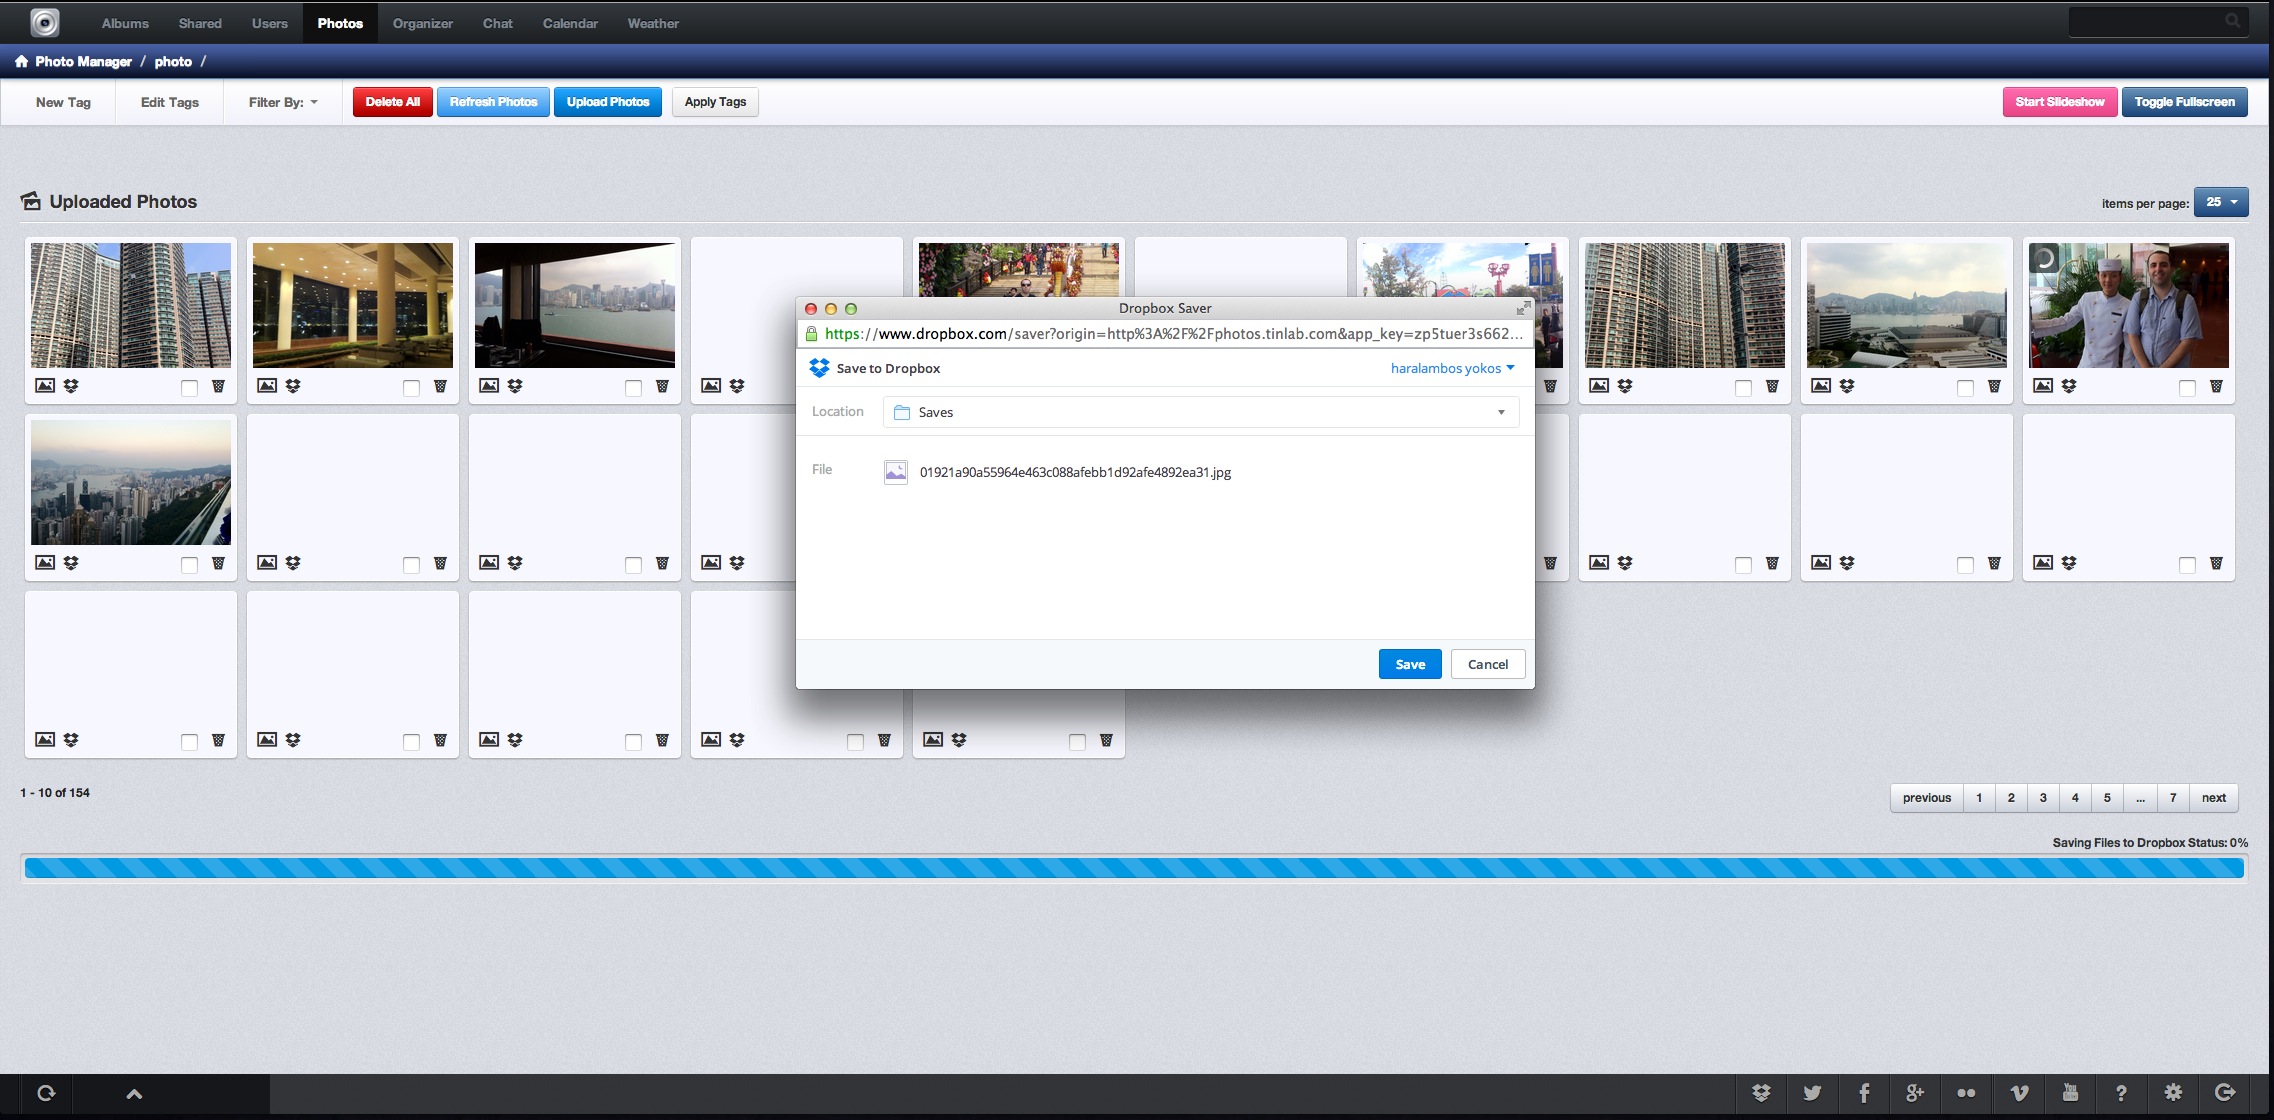Save the night lobby photo to Dropbox
This screenshot has height=1120, width=2274.
pos(293,386)
